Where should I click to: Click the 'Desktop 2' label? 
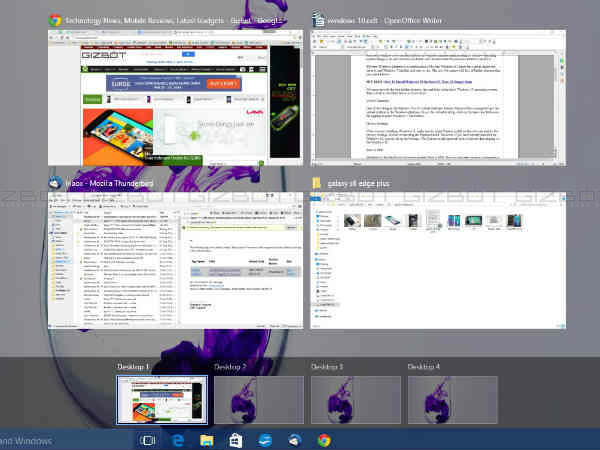click(230, 367)
